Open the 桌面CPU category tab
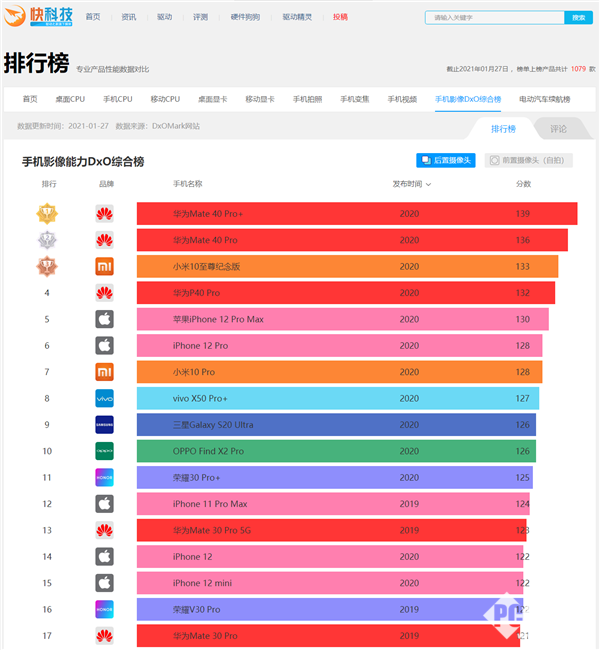The height and width of the screenshot is (650, 600). (x=70, y=99)
